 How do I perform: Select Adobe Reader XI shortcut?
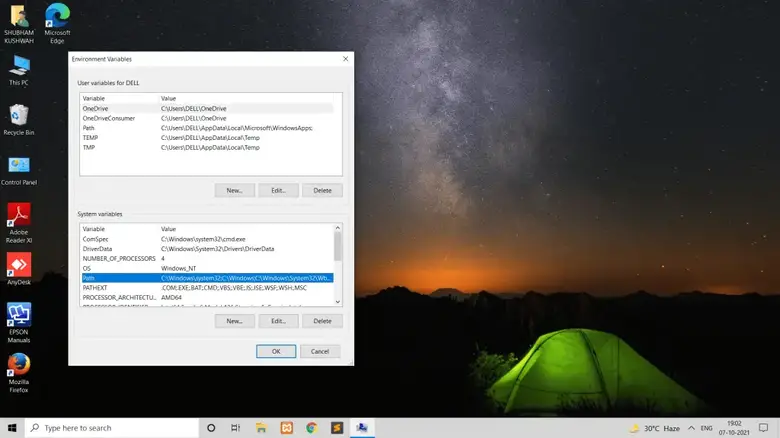pos(19,223)
